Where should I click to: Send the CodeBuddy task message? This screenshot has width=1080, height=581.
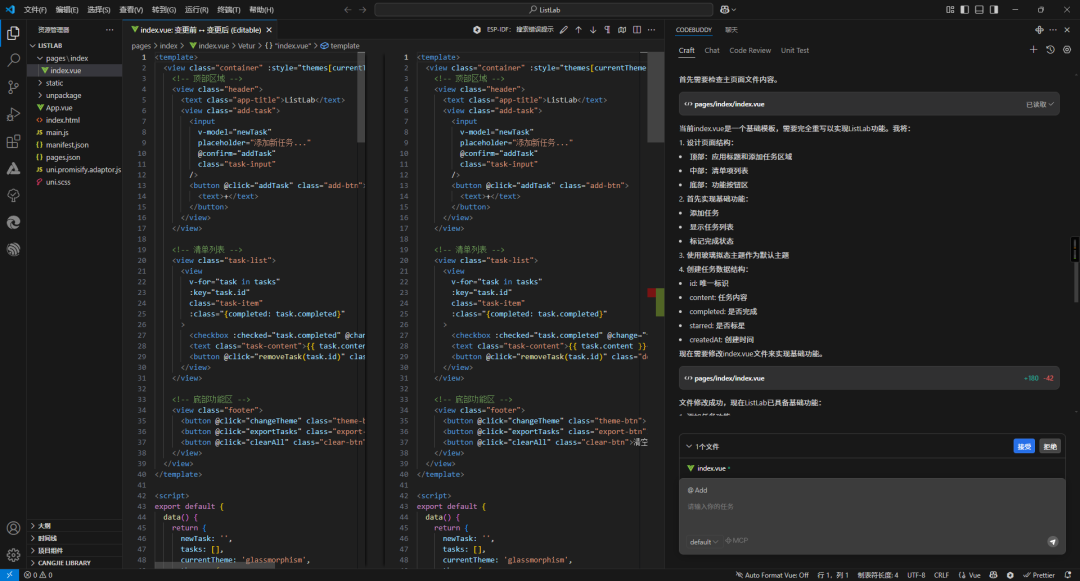point(1052,542)
